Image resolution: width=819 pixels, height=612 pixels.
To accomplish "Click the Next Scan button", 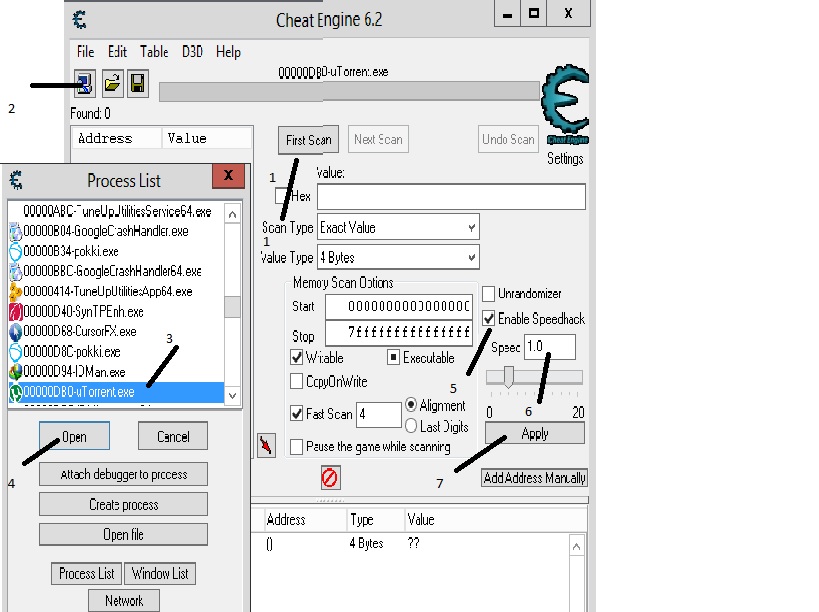I will pyautogui.click(x=378, y=139).
